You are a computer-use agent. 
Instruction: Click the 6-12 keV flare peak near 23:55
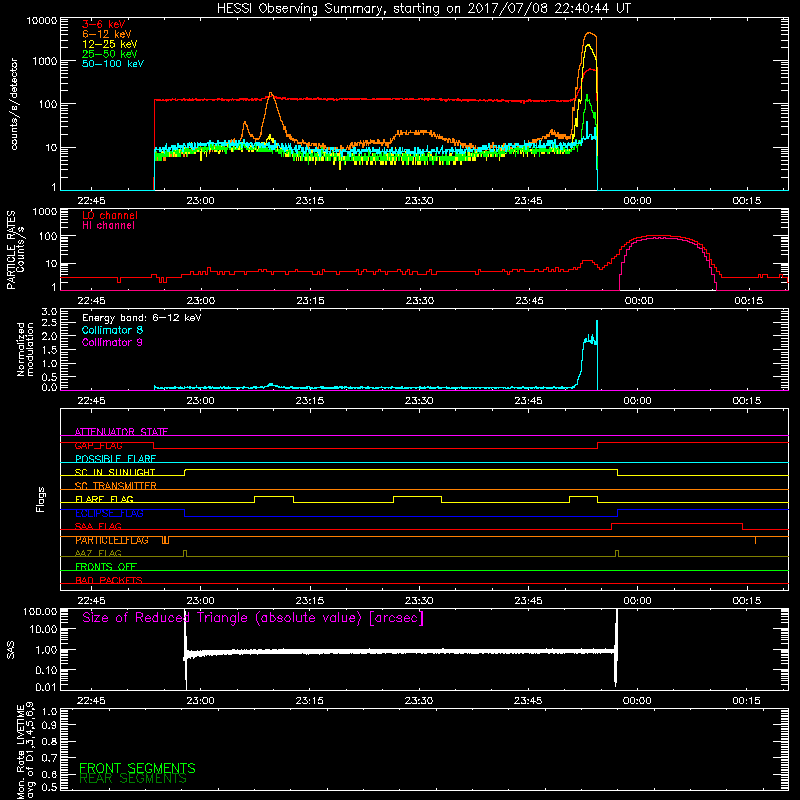(590, 34)
